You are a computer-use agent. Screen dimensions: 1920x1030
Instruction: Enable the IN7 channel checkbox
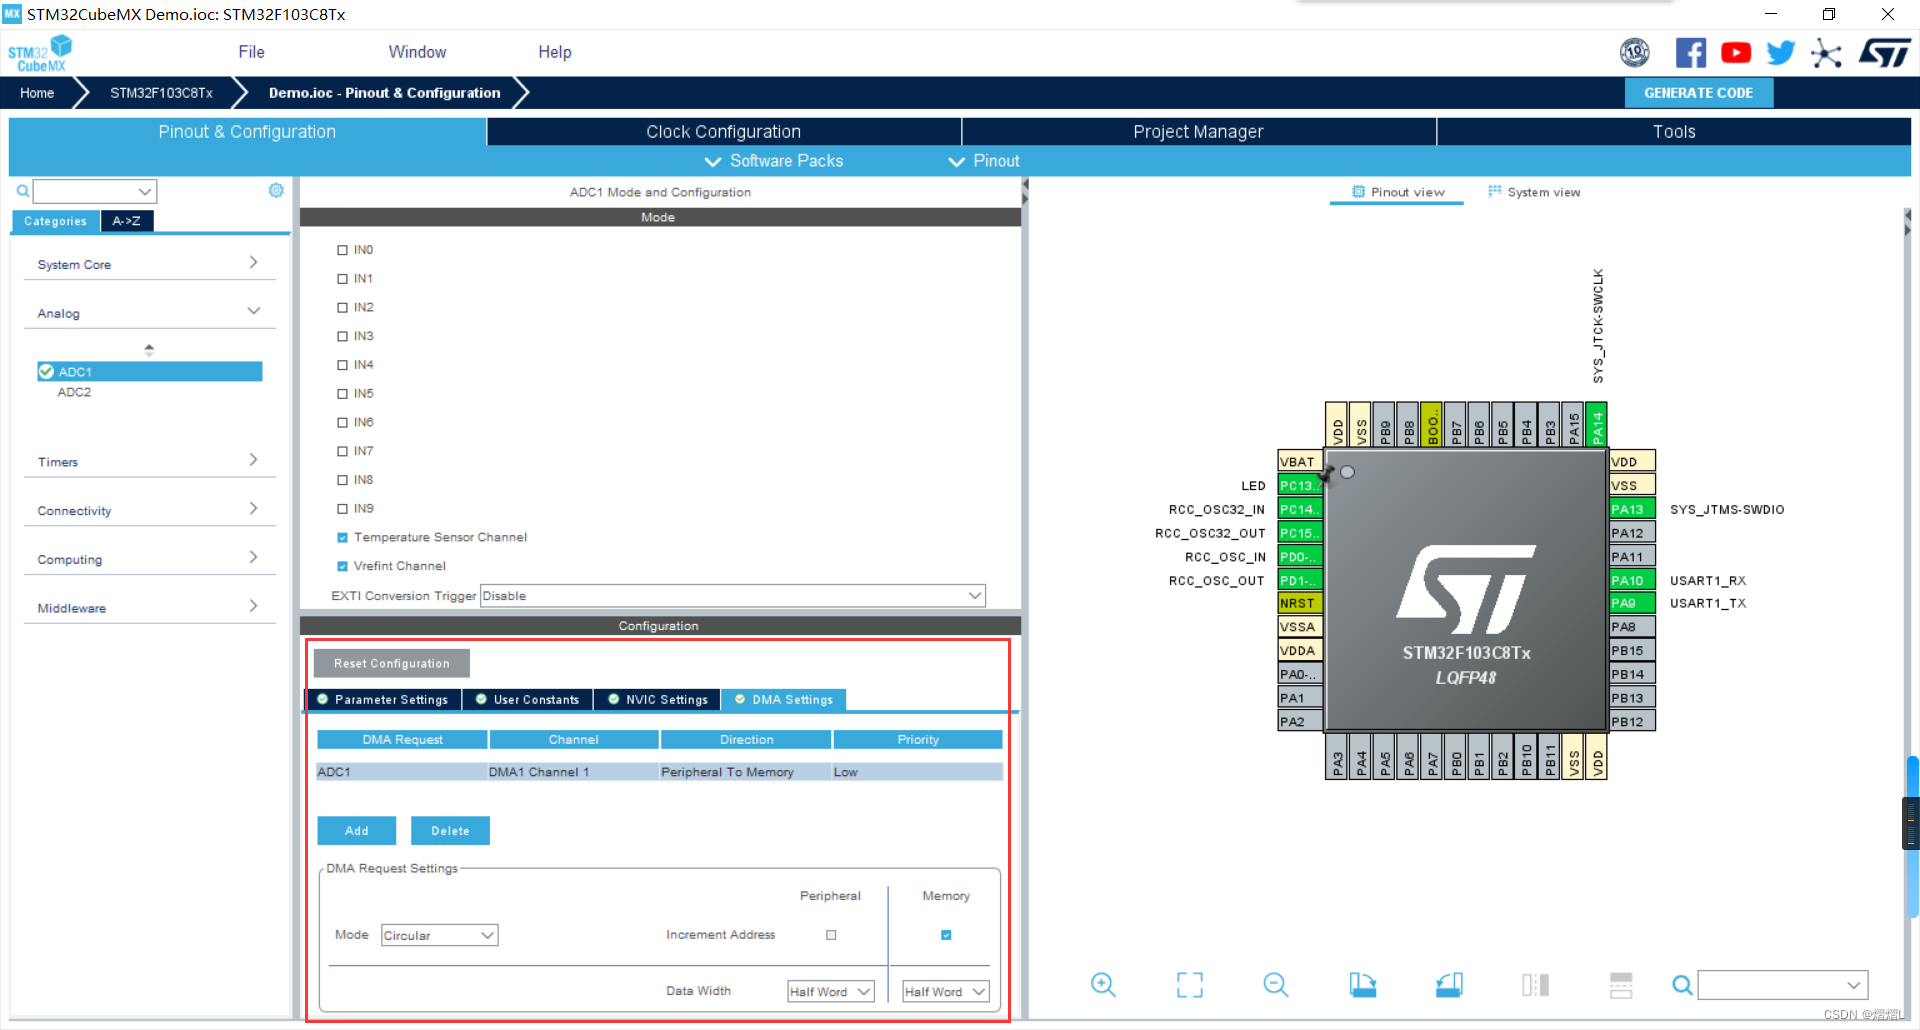(x=342, y=451)
